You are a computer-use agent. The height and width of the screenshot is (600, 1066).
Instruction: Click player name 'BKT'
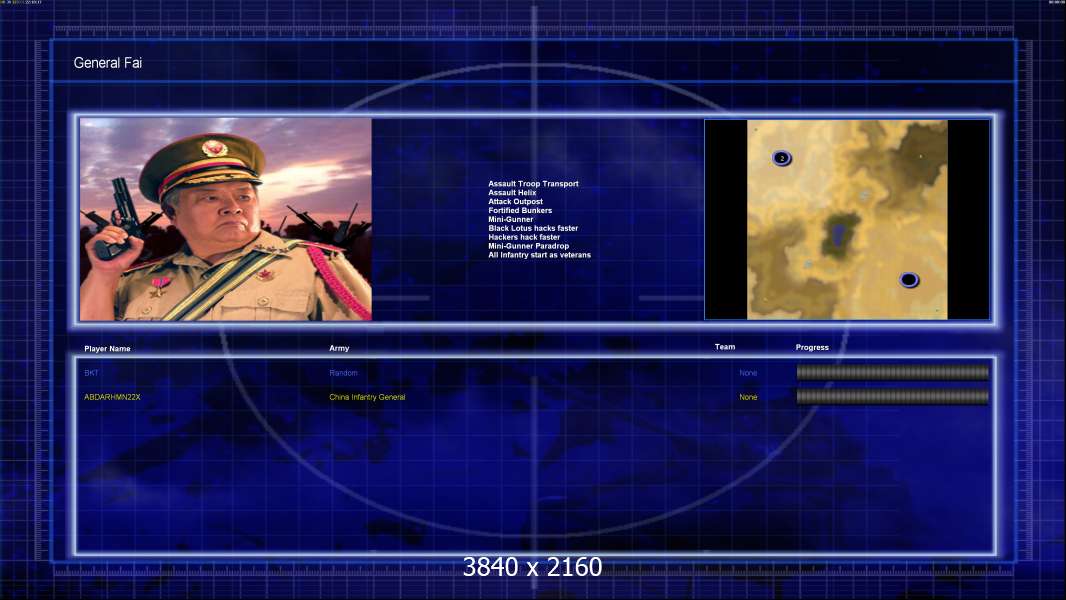coord(91,373)
